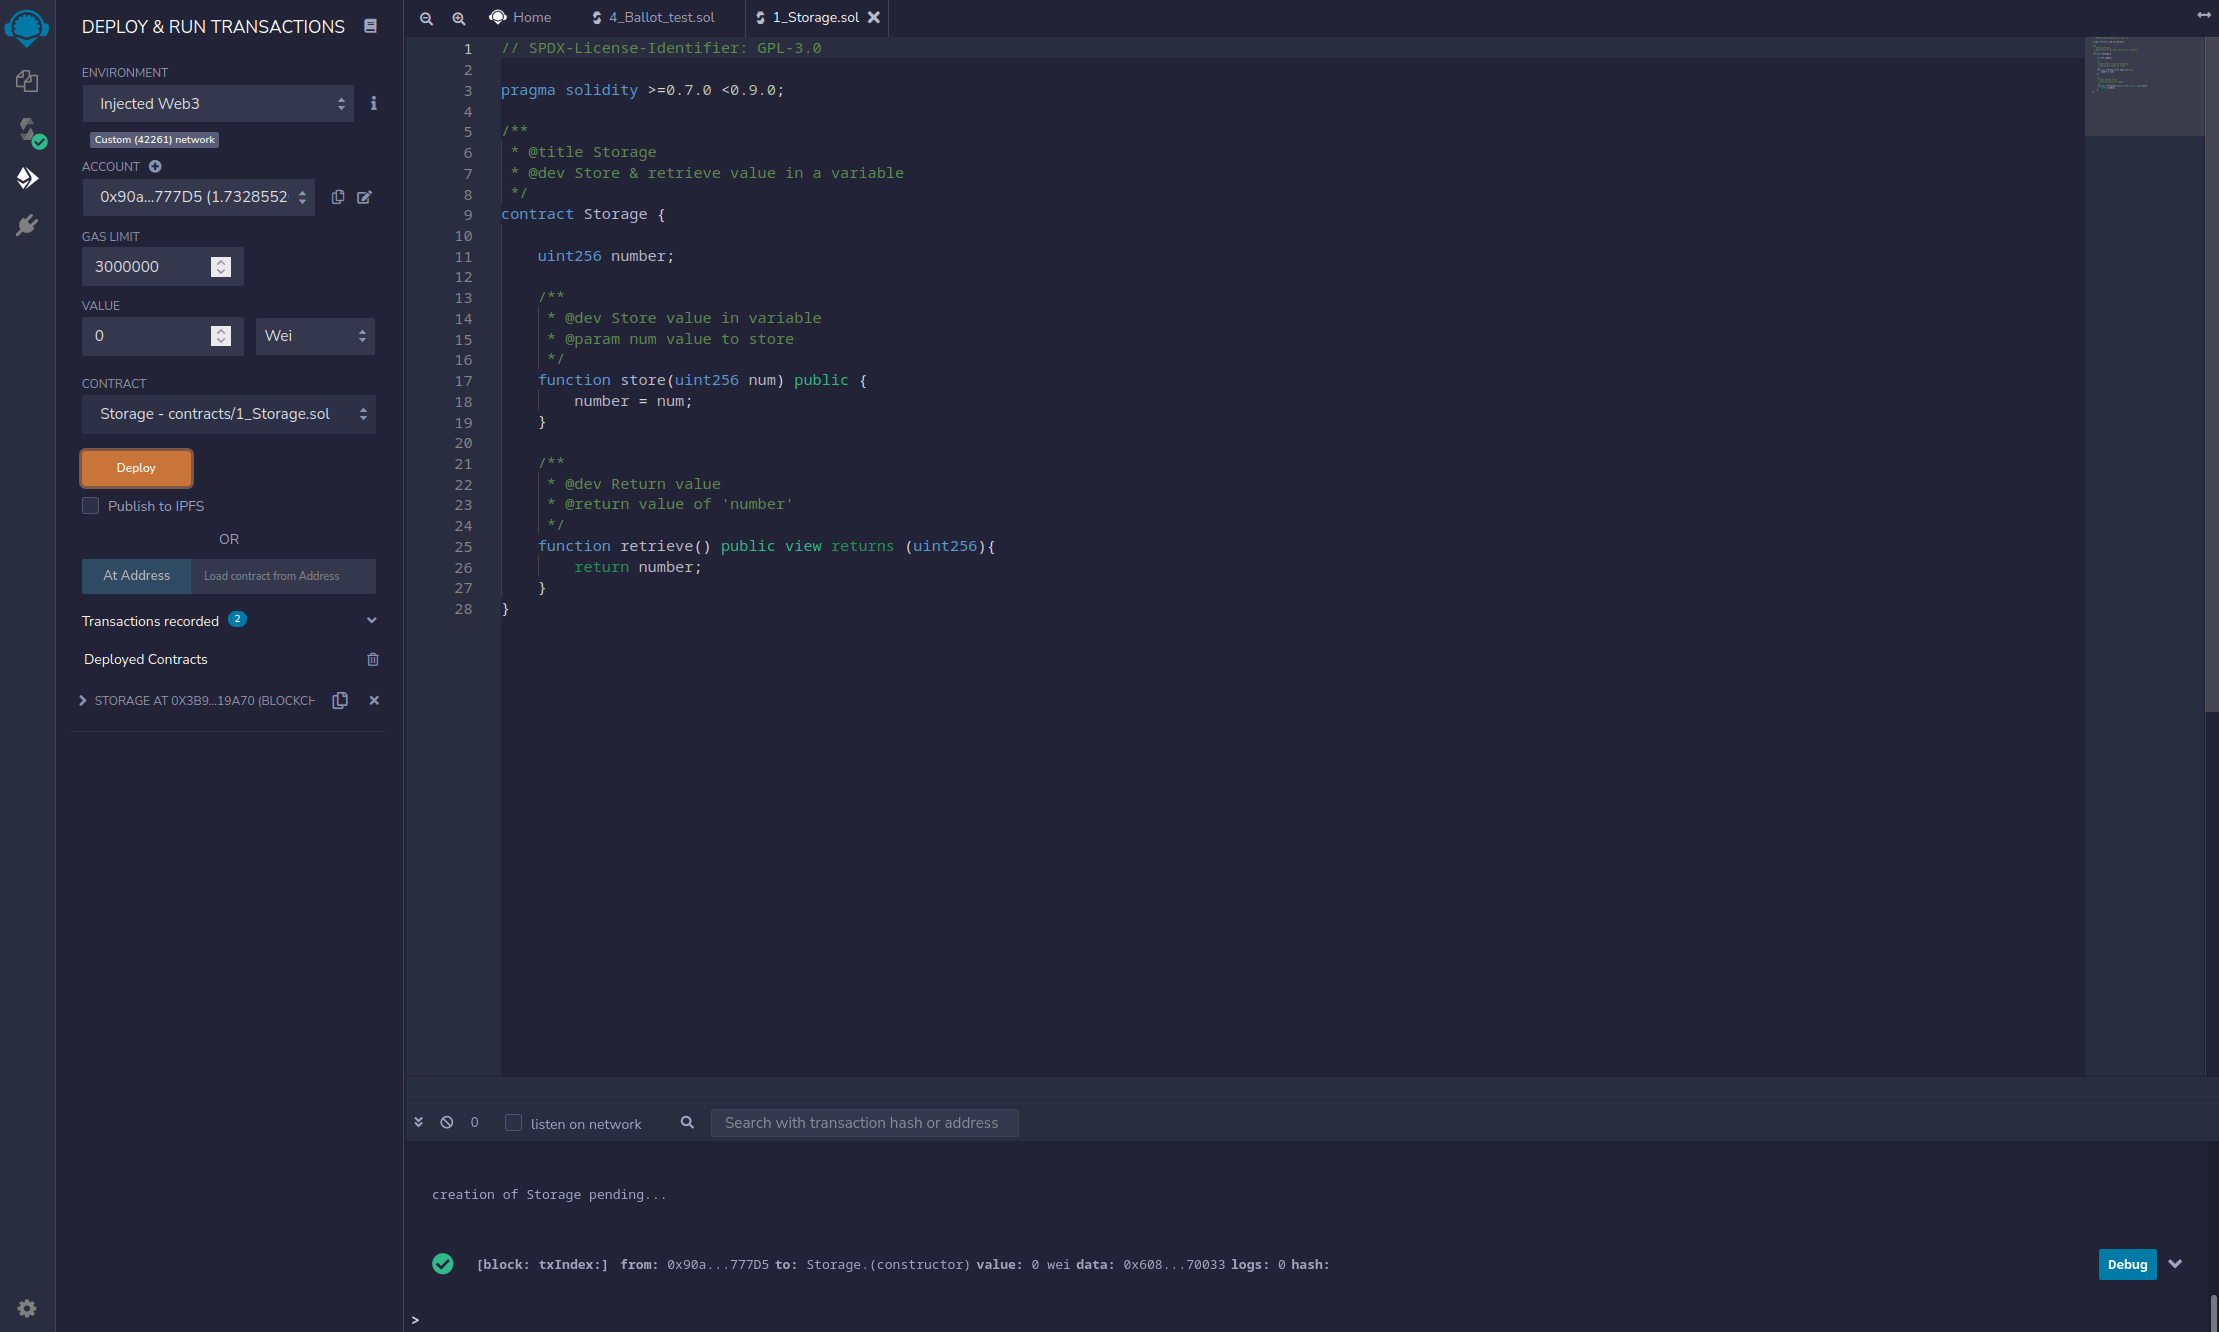Zoom in the code editor
Image resolution: width=2219 pixels, height=1332 pixels.
pyautogui.click(x=459, y=18)
